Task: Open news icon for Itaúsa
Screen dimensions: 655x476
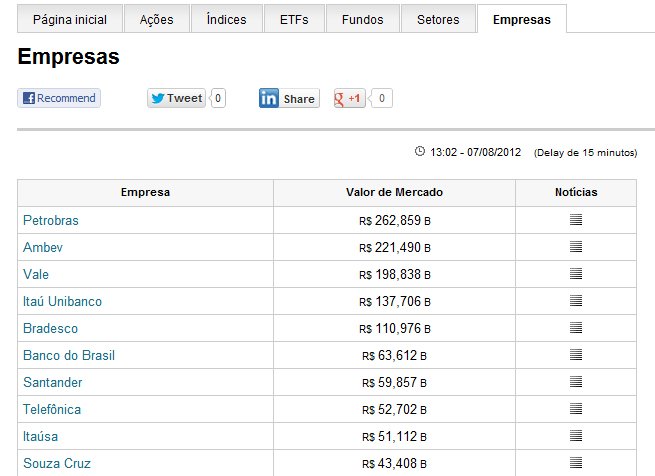Action: pyautogui.click(x=576, y=435)
